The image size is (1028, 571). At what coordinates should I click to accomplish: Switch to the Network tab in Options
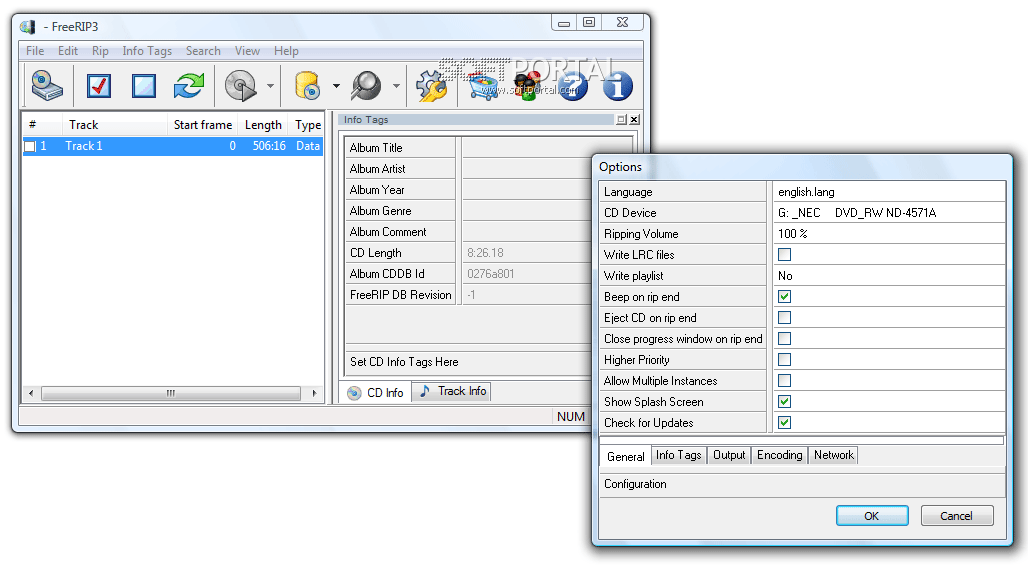coord(834,455)
